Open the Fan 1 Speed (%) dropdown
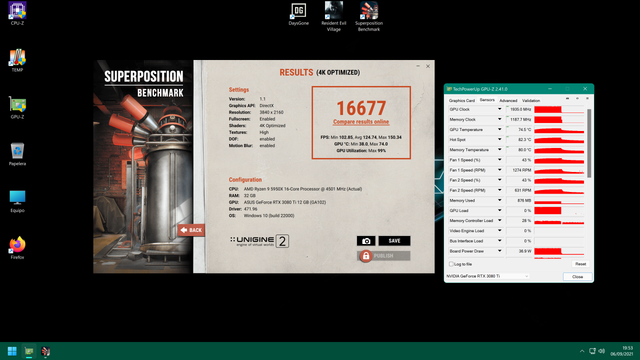 click(499, 160)
